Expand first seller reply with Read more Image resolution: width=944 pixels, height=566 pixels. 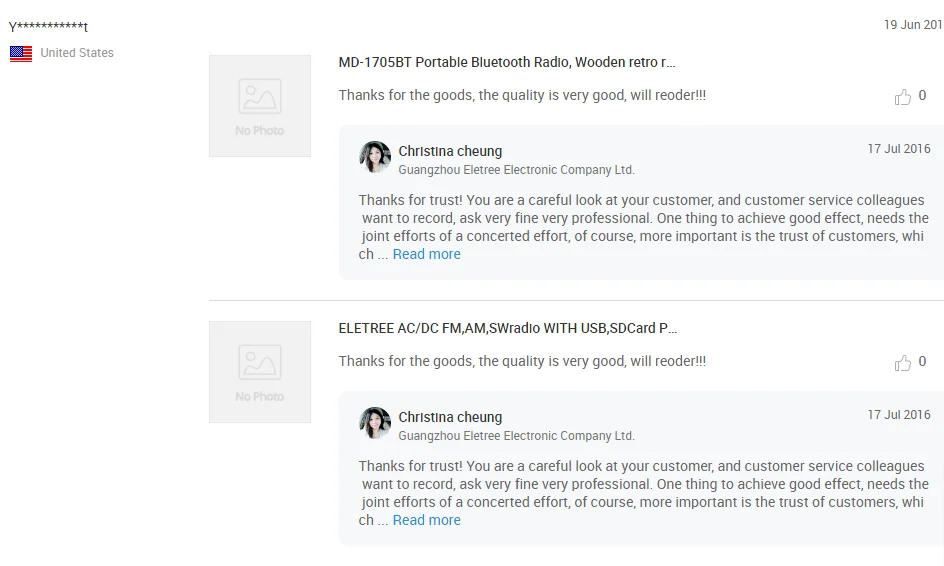tap(426, 254)
